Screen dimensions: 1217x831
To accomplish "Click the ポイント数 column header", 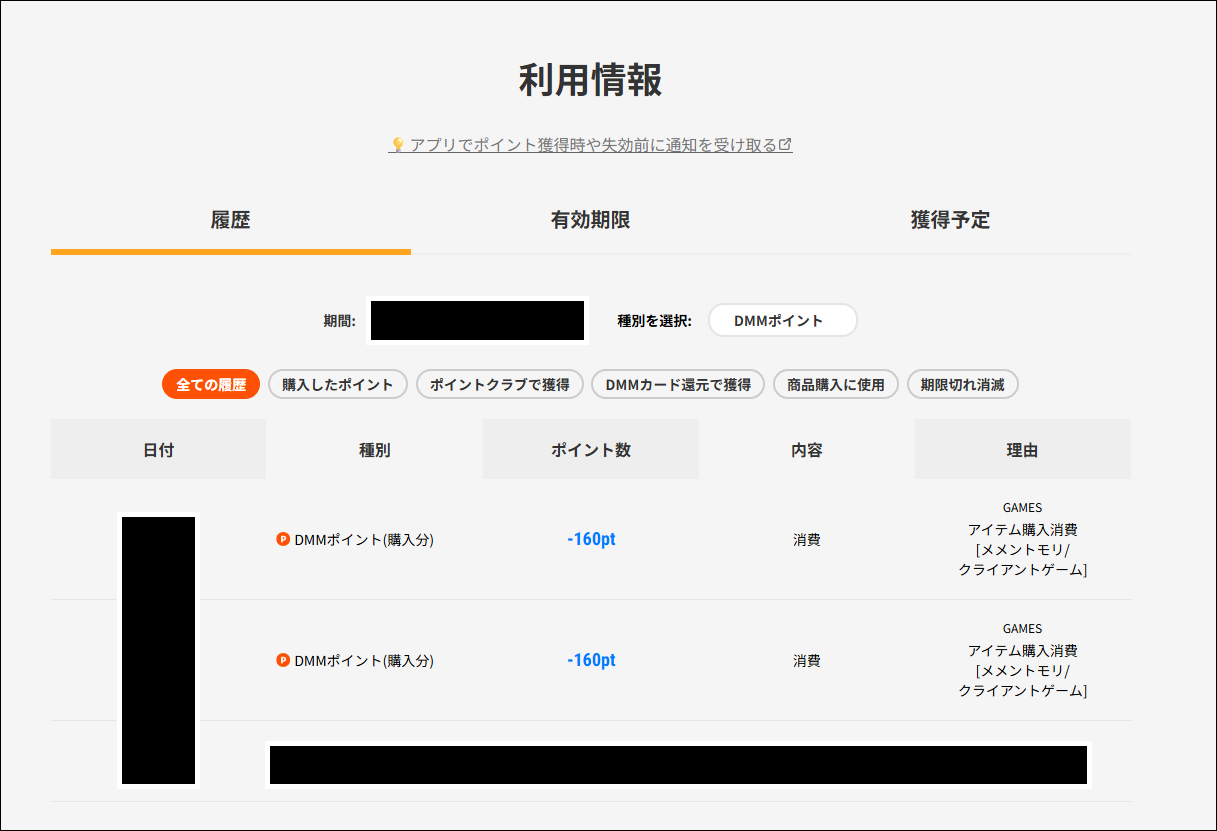I will pyautogui.click(x=590, y=449).
